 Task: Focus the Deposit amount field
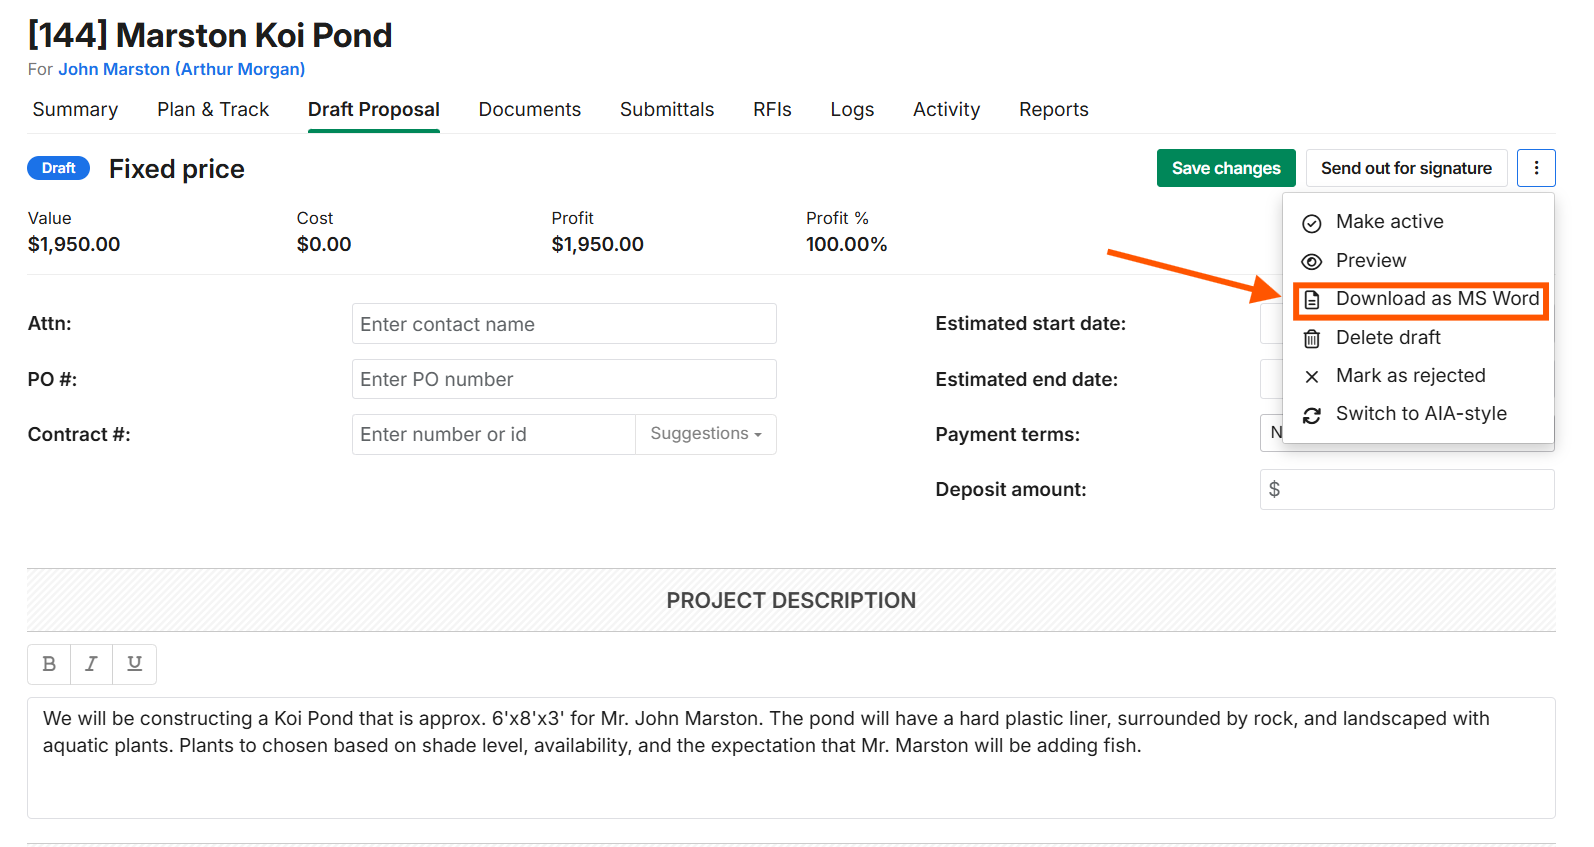1407,489
